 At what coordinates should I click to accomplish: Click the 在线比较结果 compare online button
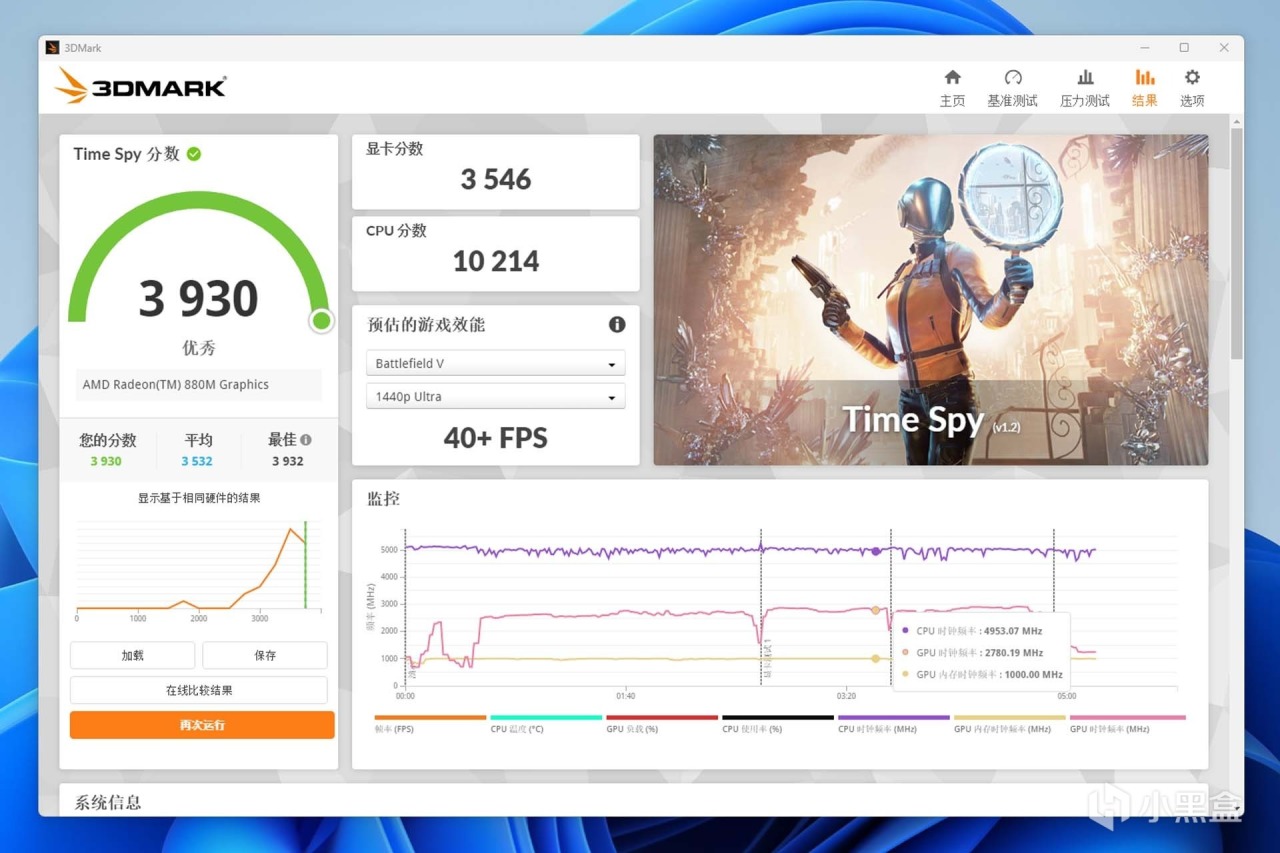199,690
